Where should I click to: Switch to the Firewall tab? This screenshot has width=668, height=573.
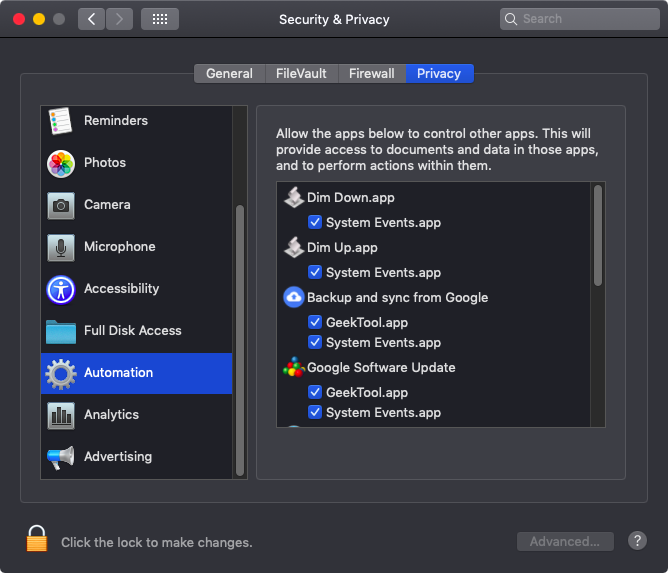(372, 74)
